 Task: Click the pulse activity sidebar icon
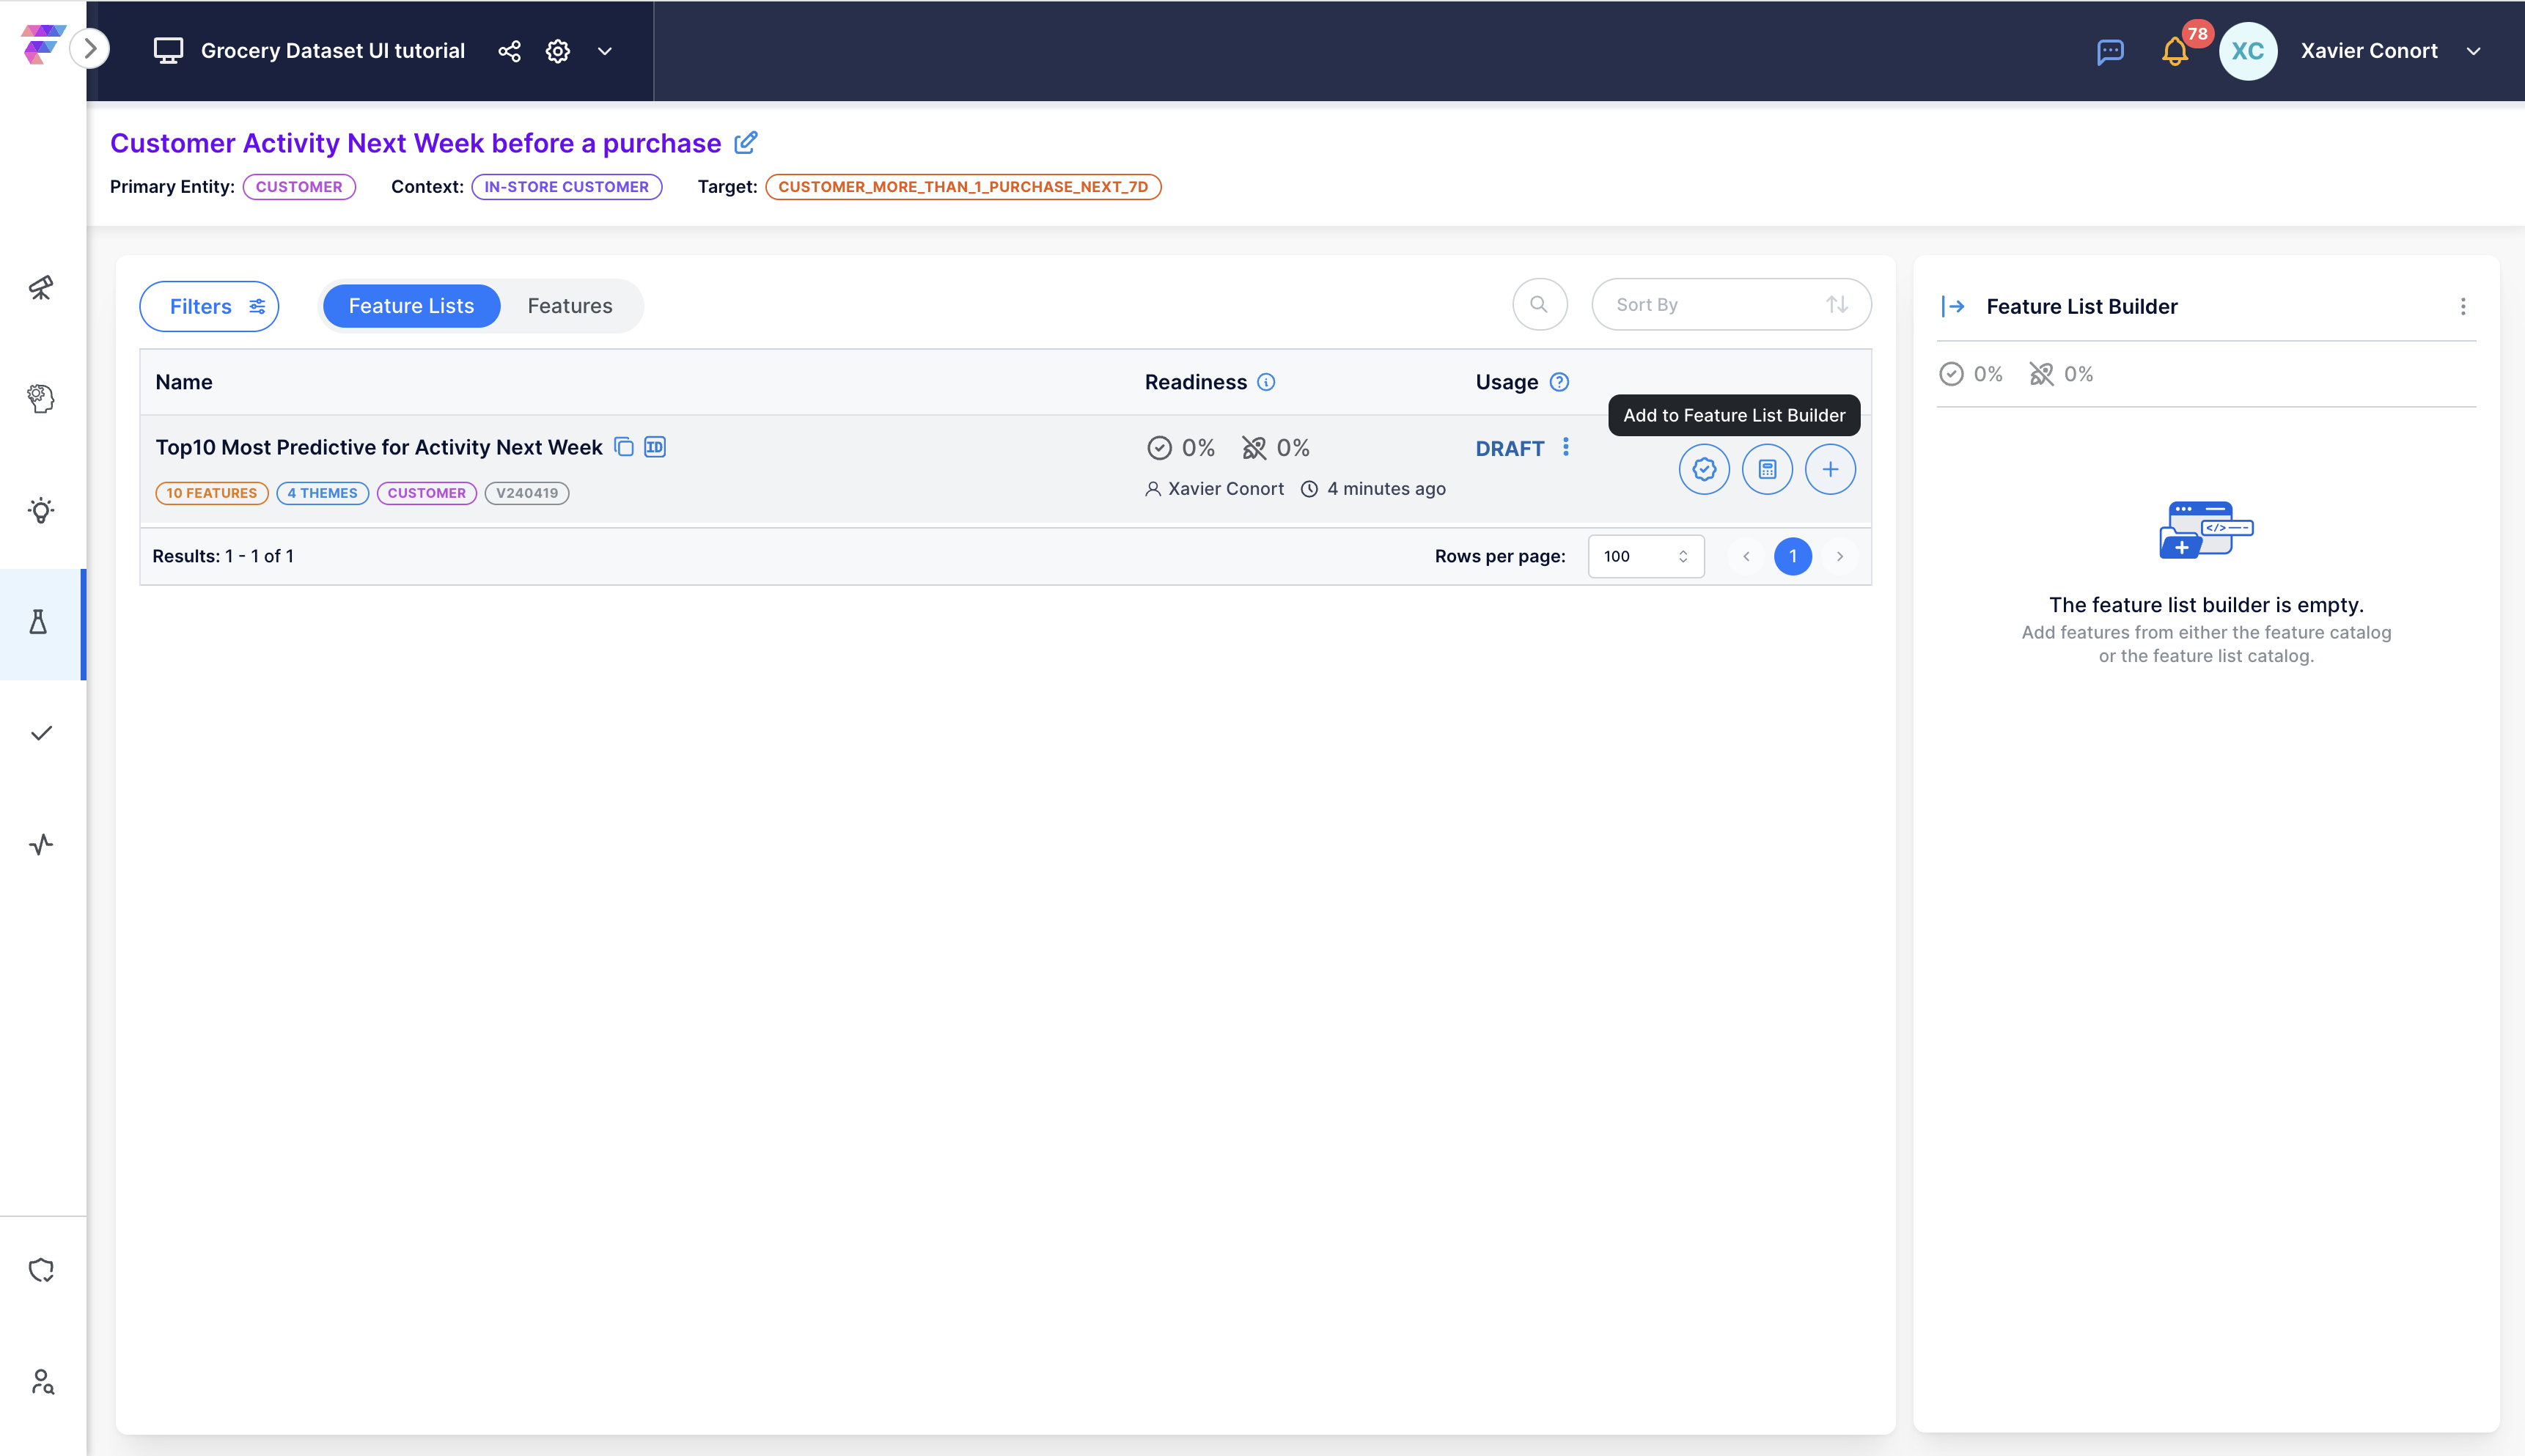[x=41, y=845]
